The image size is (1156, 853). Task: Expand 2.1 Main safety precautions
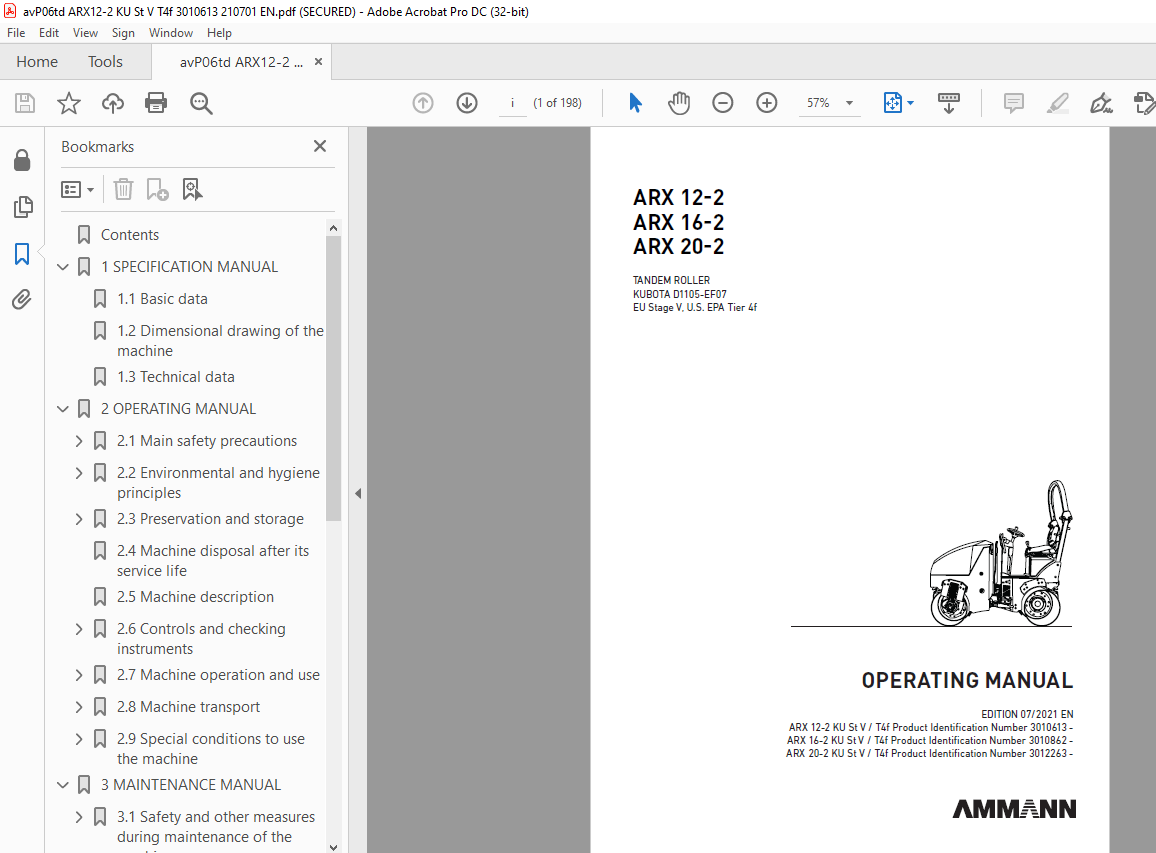pyautogui.click(x=79, y=441)
